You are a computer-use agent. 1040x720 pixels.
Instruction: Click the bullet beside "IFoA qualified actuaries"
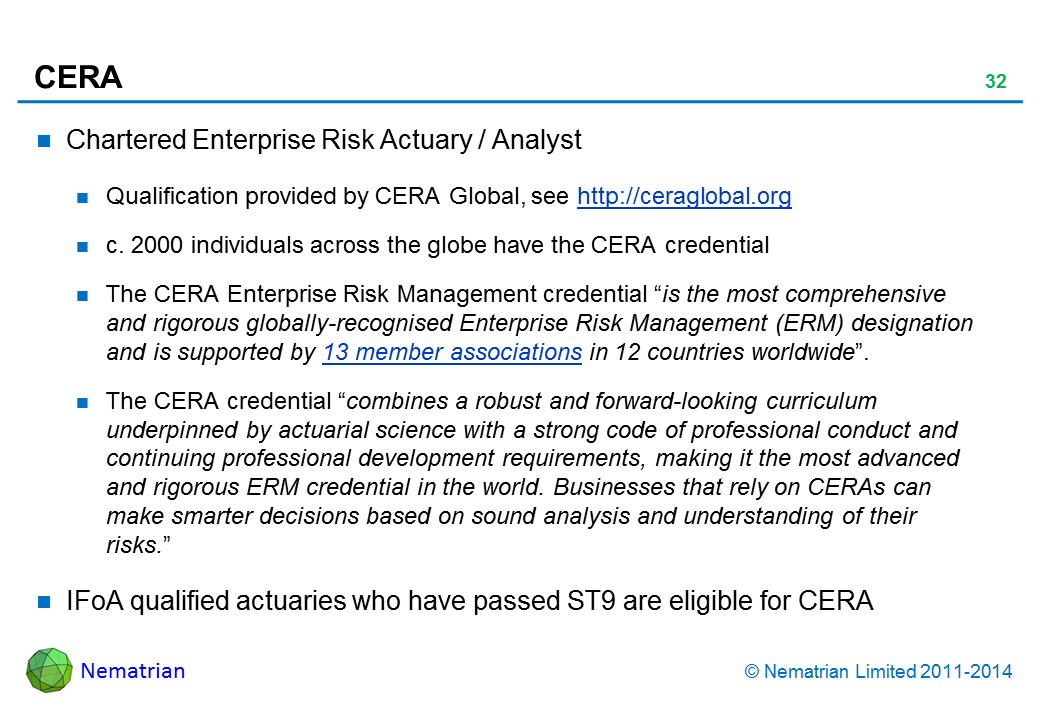coord(45,602)
